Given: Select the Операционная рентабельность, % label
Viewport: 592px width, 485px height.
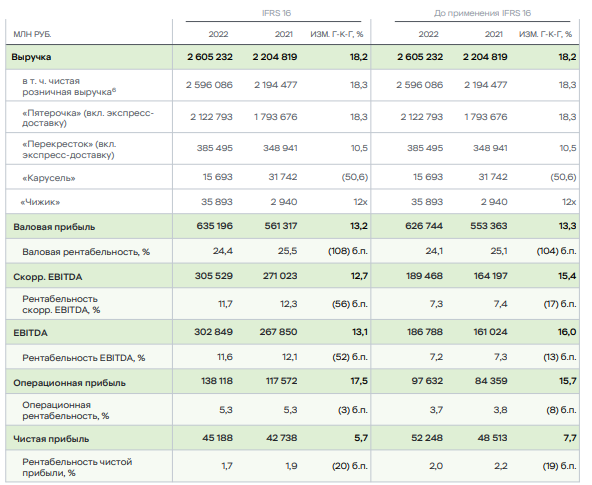Looking at the screenshot, I should point(66,410).
